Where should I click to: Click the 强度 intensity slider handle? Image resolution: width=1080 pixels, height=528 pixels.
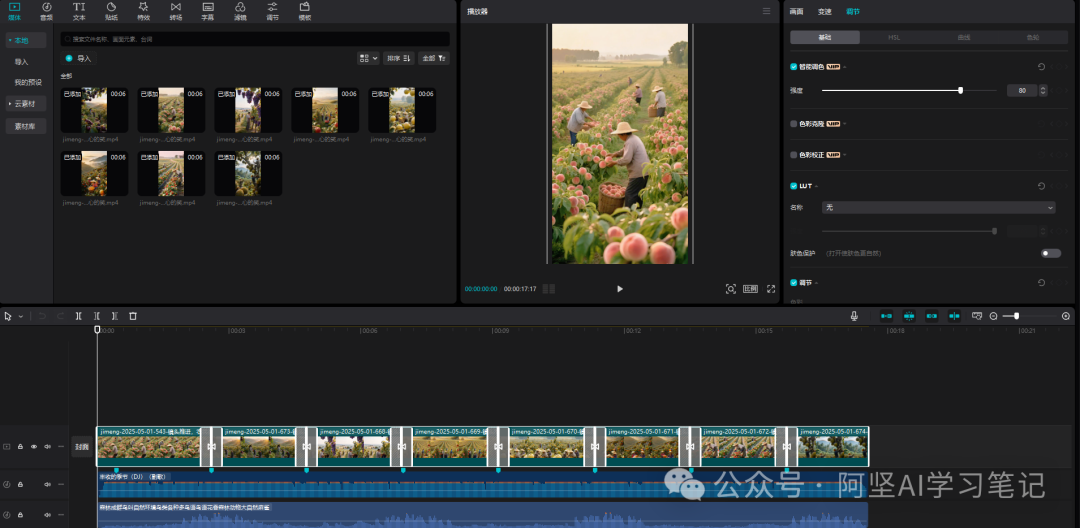coord(960,90)
